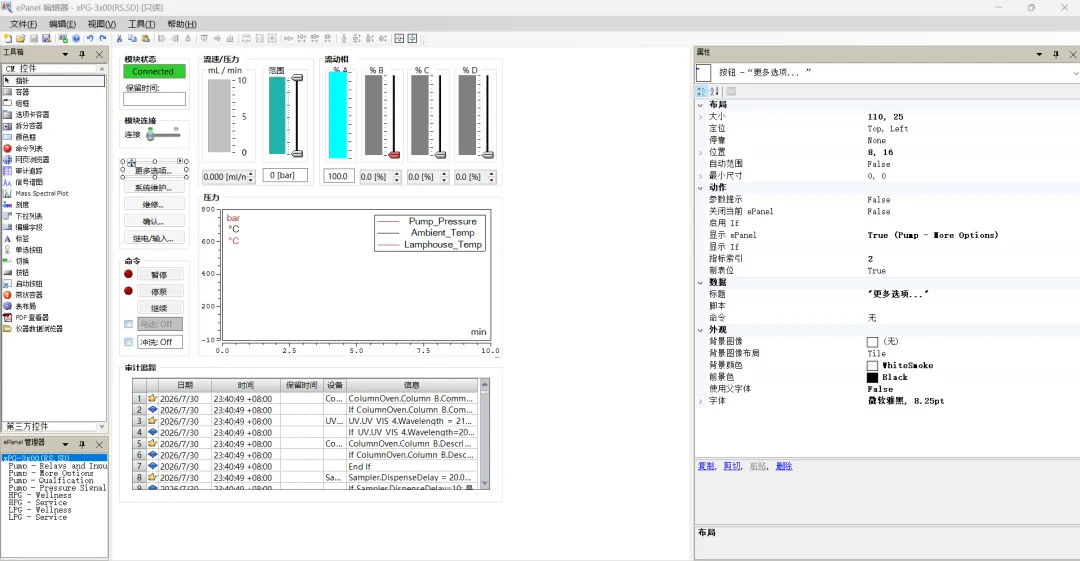Open the 帮助(H) menu
This screenshot has width=1080, height=561.
182,24
